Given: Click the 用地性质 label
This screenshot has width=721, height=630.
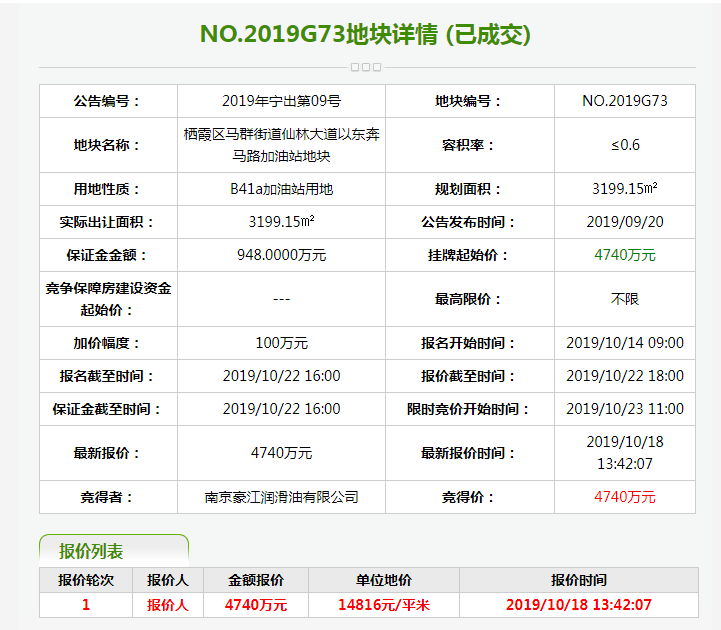Looking at the screenshot, I should [x=107, y=189].
